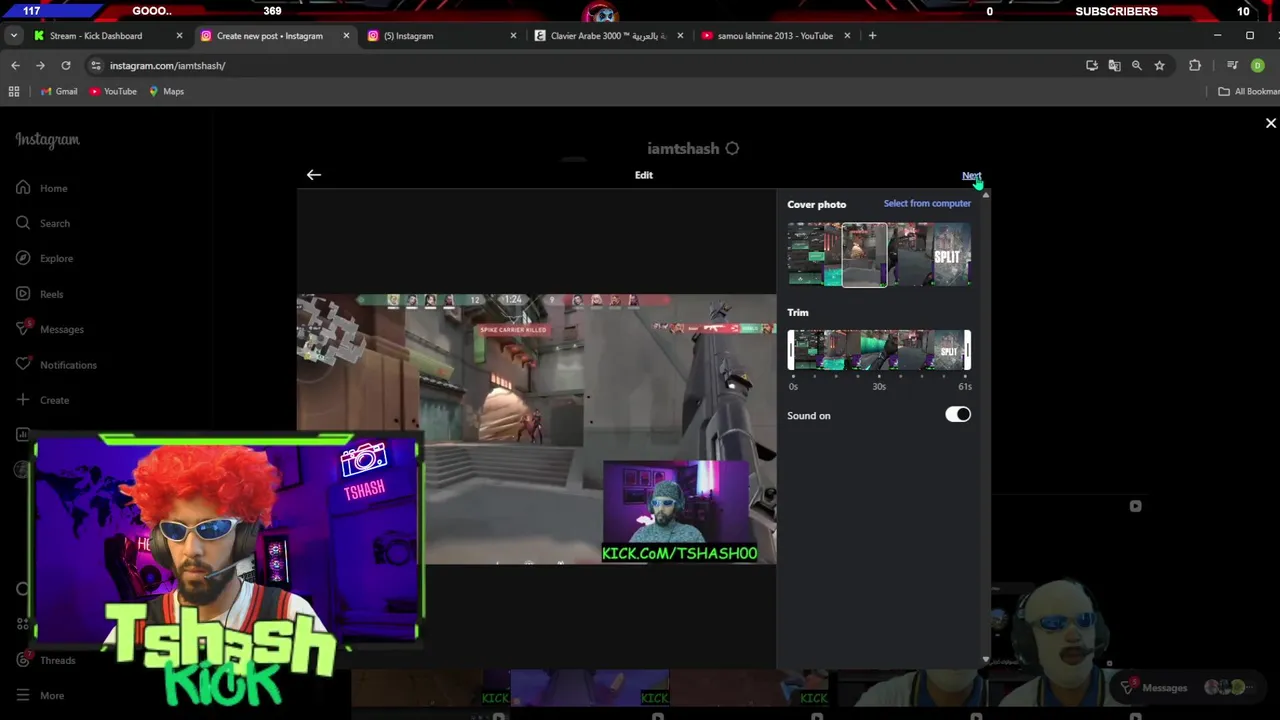Open a new browser tab
This screenshot has width=1280, height=720.
click(x=872, y=36)
